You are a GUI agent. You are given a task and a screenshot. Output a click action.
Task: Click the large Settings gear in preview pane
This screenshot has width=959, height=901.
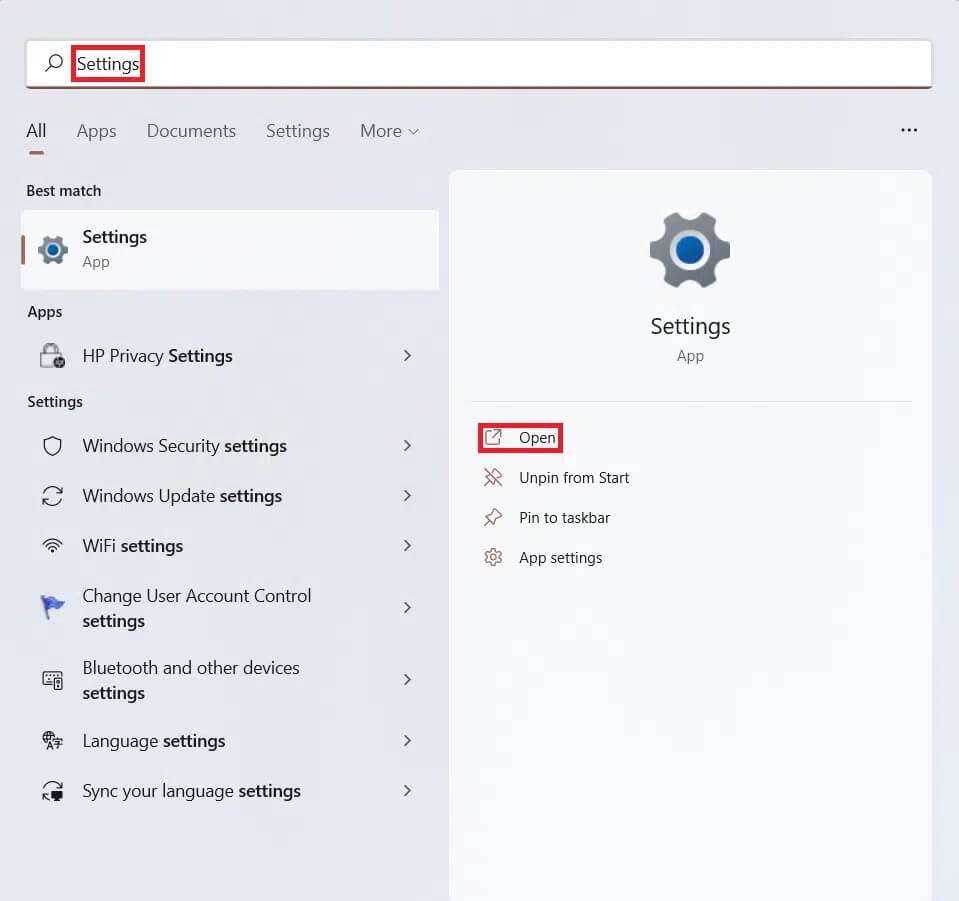690,250
